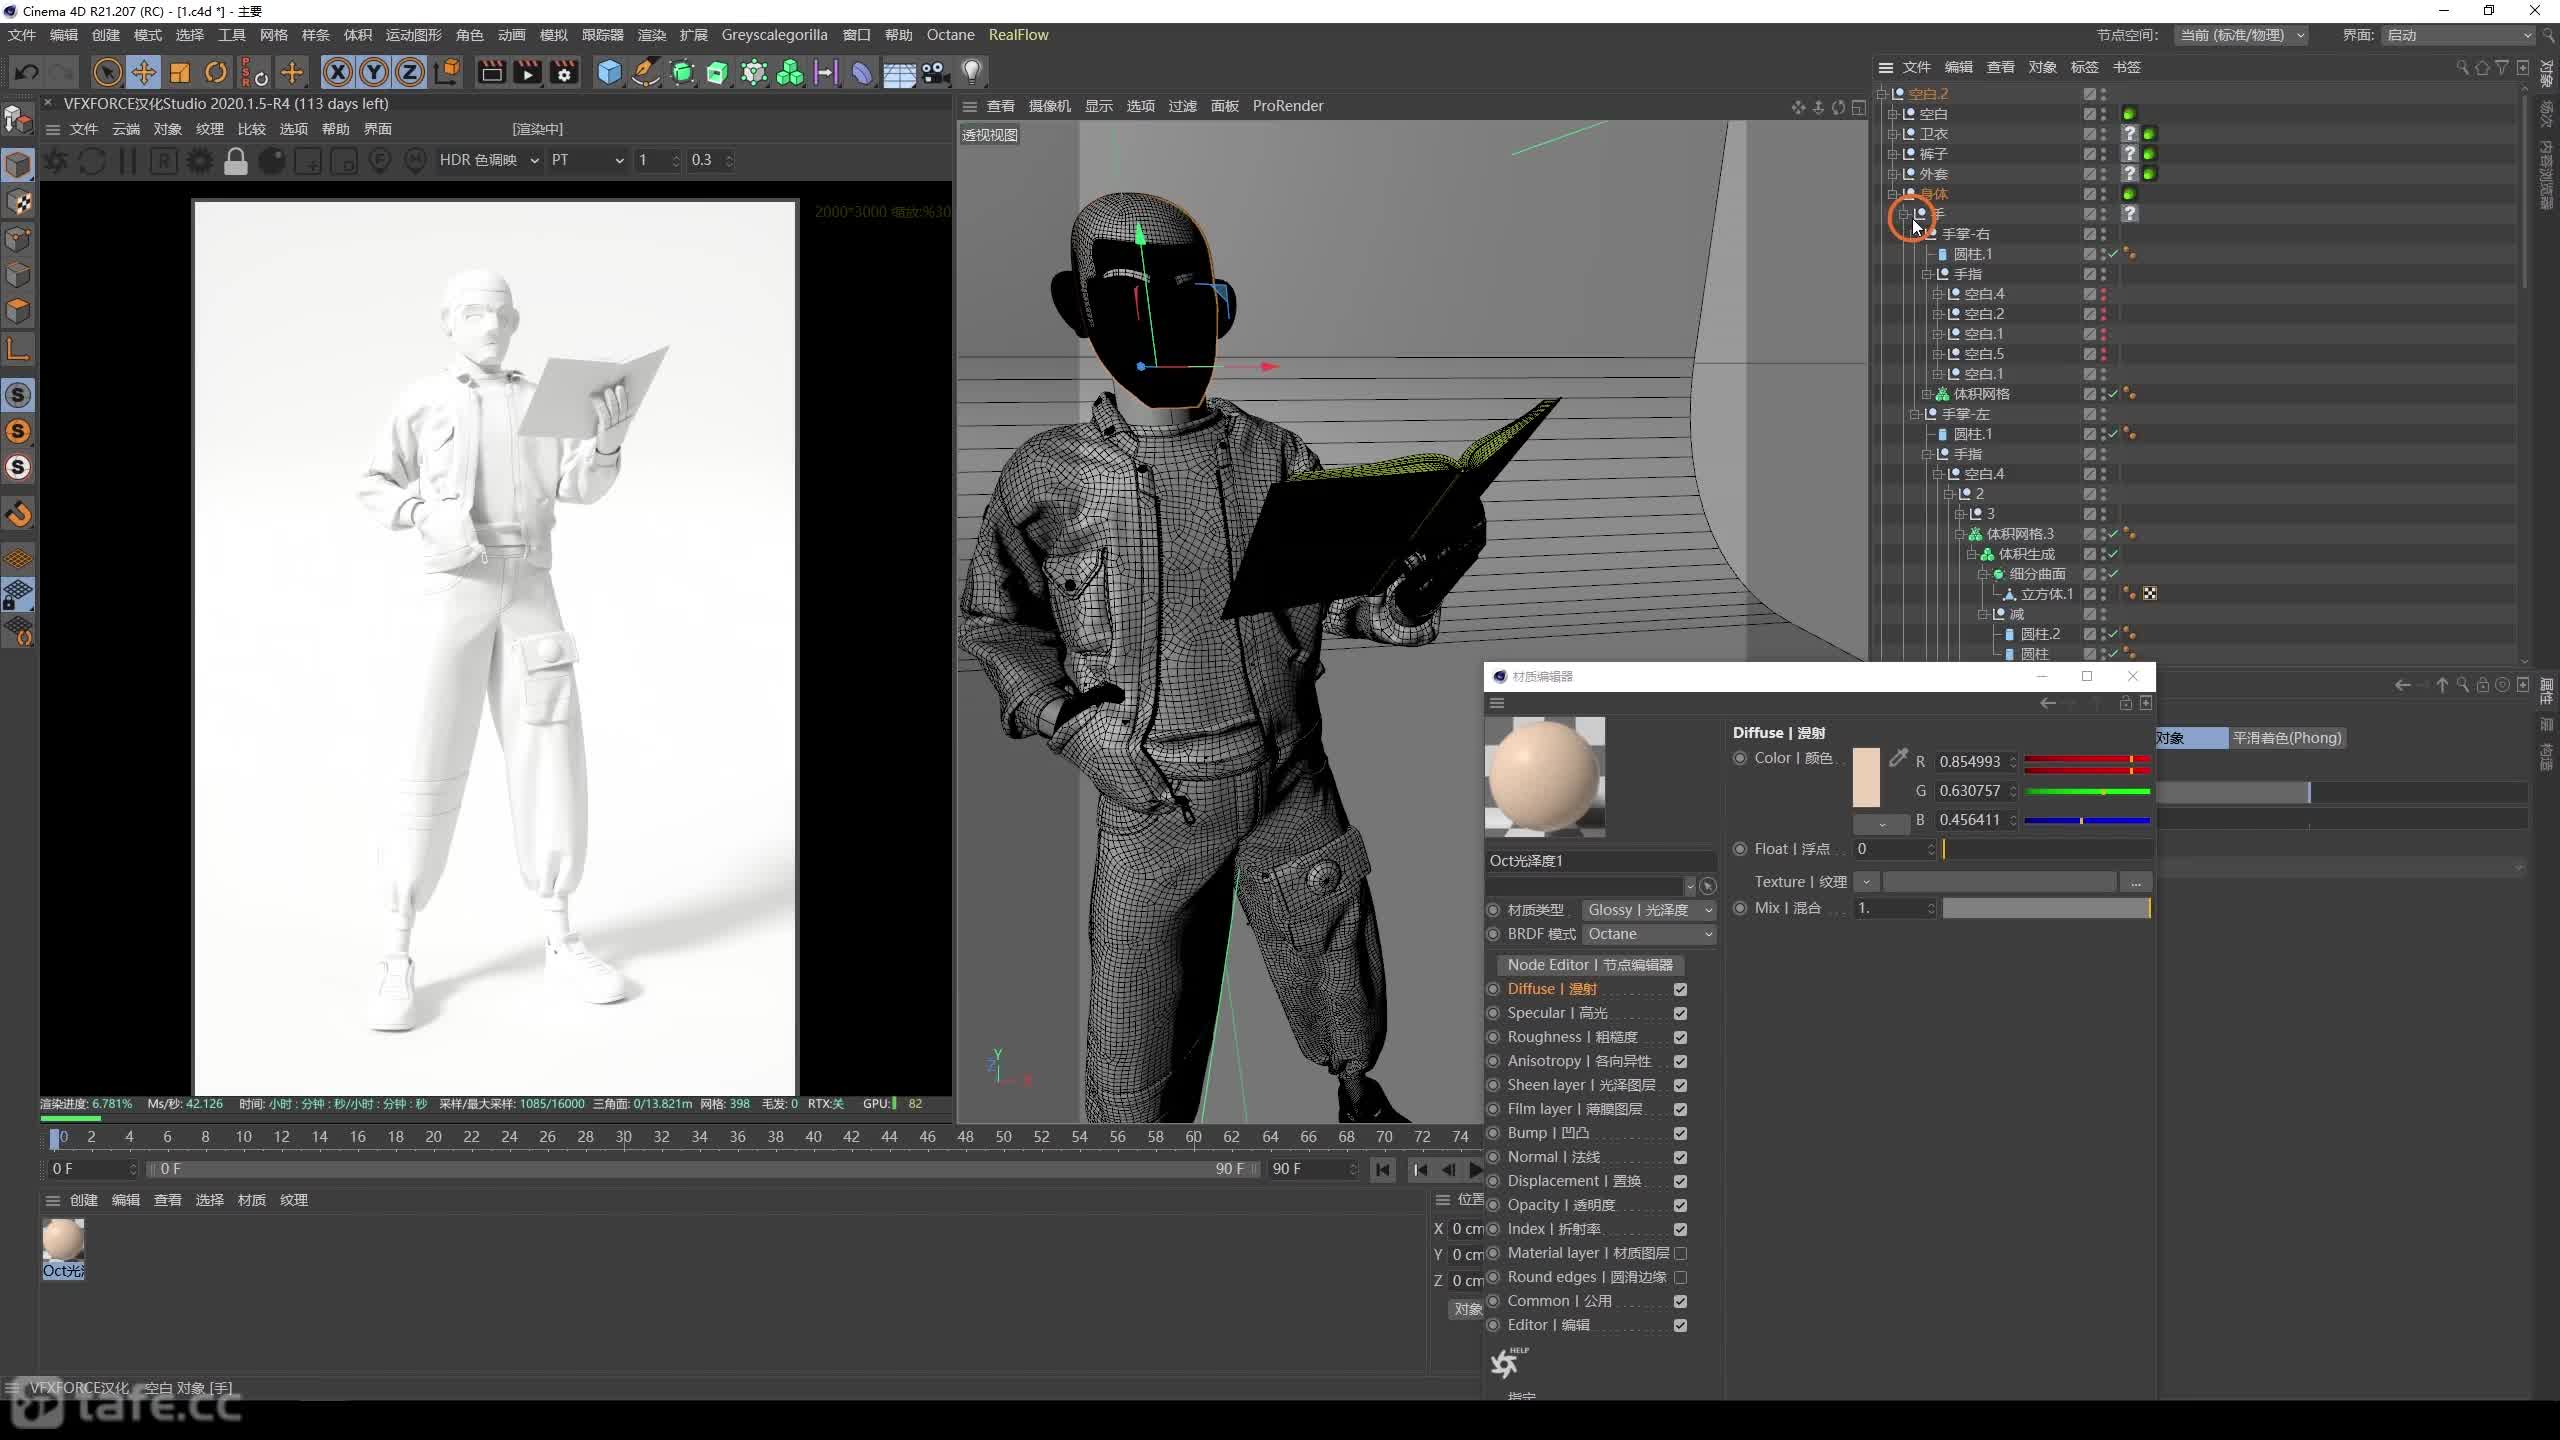Select the Sheen layer channel
The width and height of the screenshot is (2560, 1440).
tap(1581, 1085)
